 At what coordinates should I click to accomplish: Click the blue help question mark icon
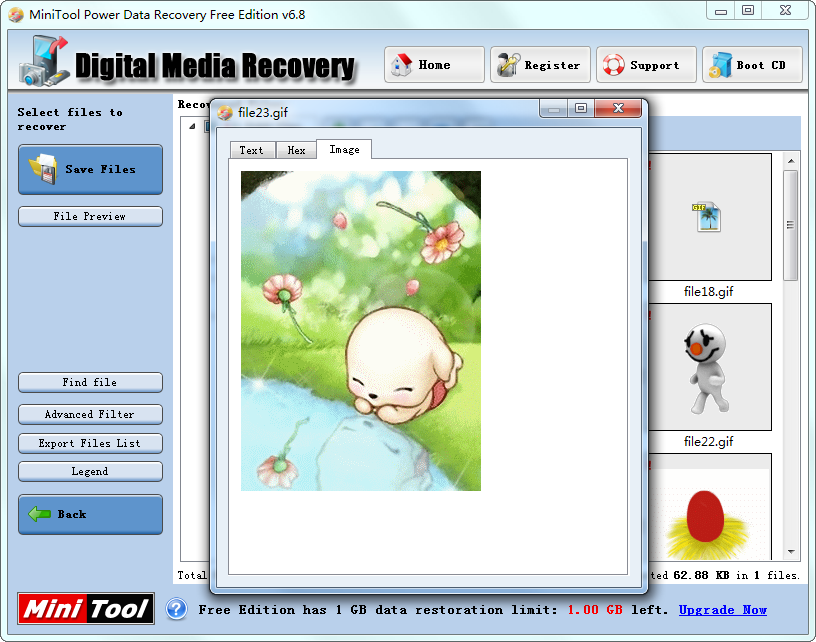tap(176, 609)
